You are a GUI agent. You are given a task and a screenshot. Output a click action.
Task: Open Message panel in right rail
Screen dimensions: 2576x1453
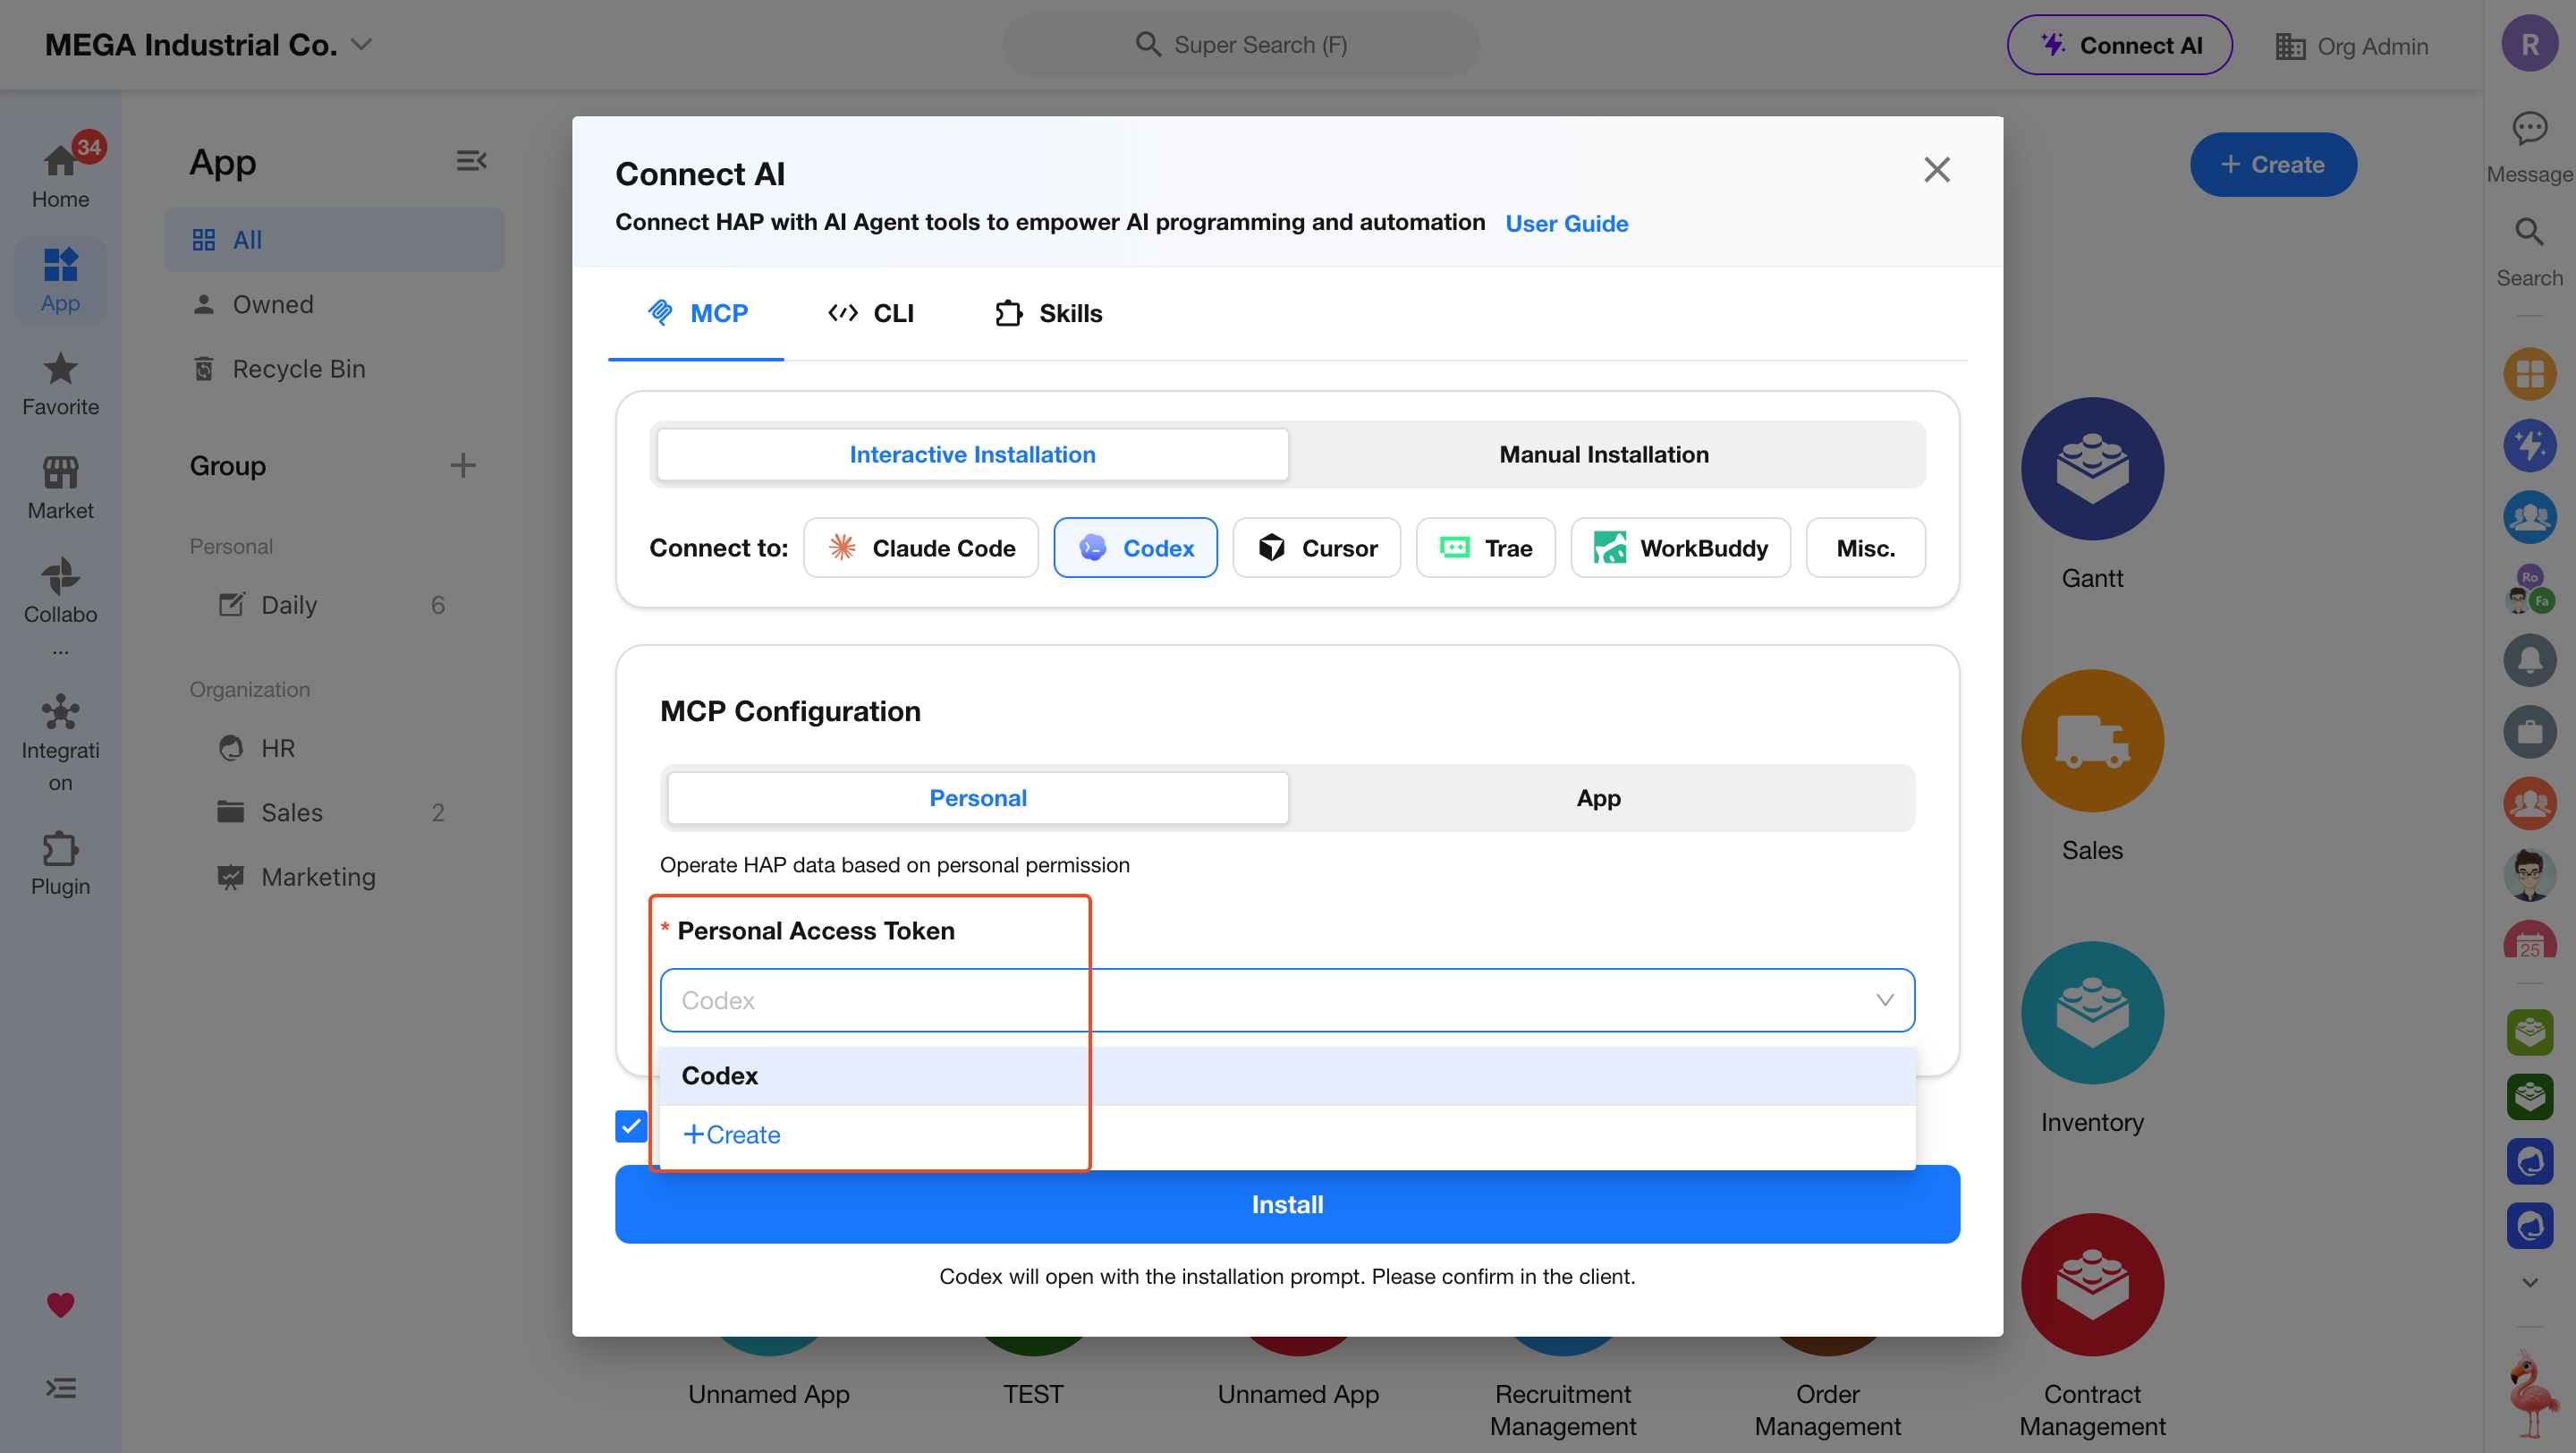tap(2529, 148)
